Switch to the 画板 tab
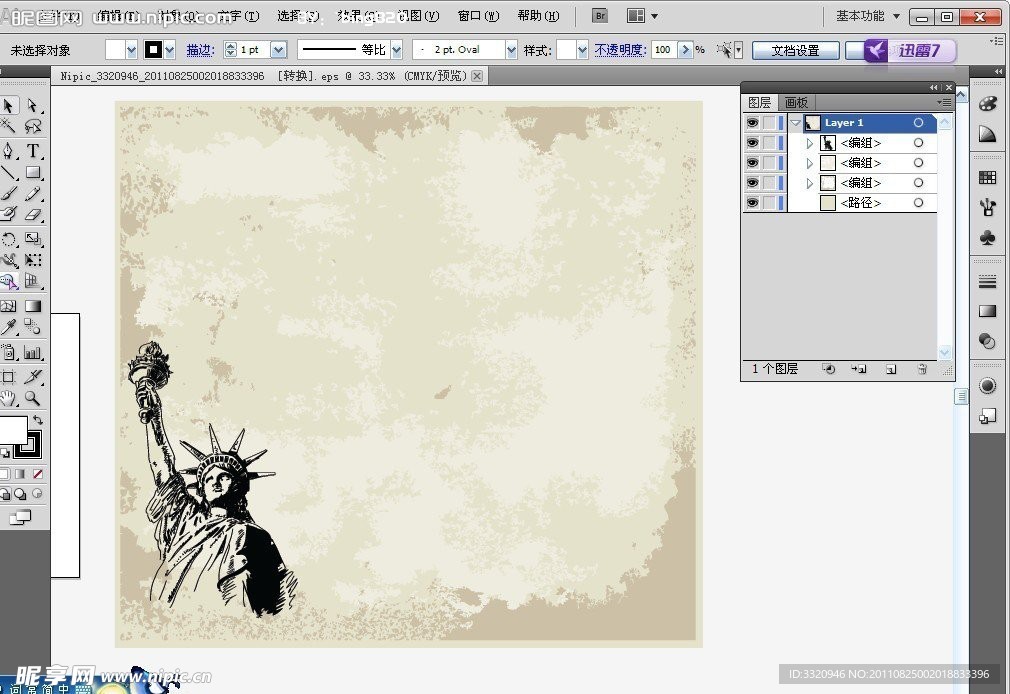Image resolution: width=1010 pixels, height=694 pixels. point(796,102)
